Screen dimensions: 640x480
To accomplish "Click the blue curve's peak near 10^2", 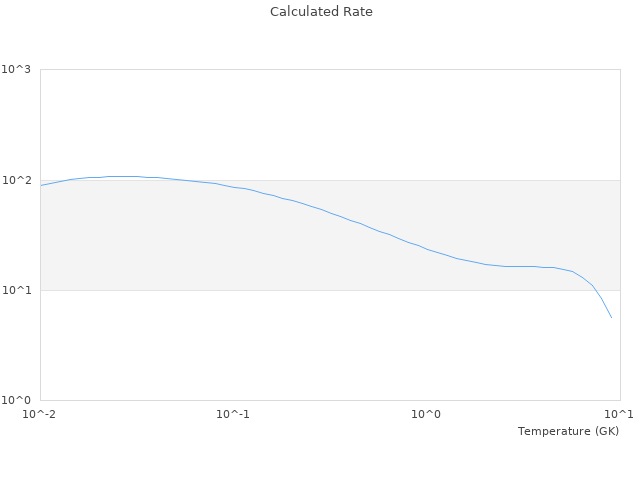I will 120,176.
